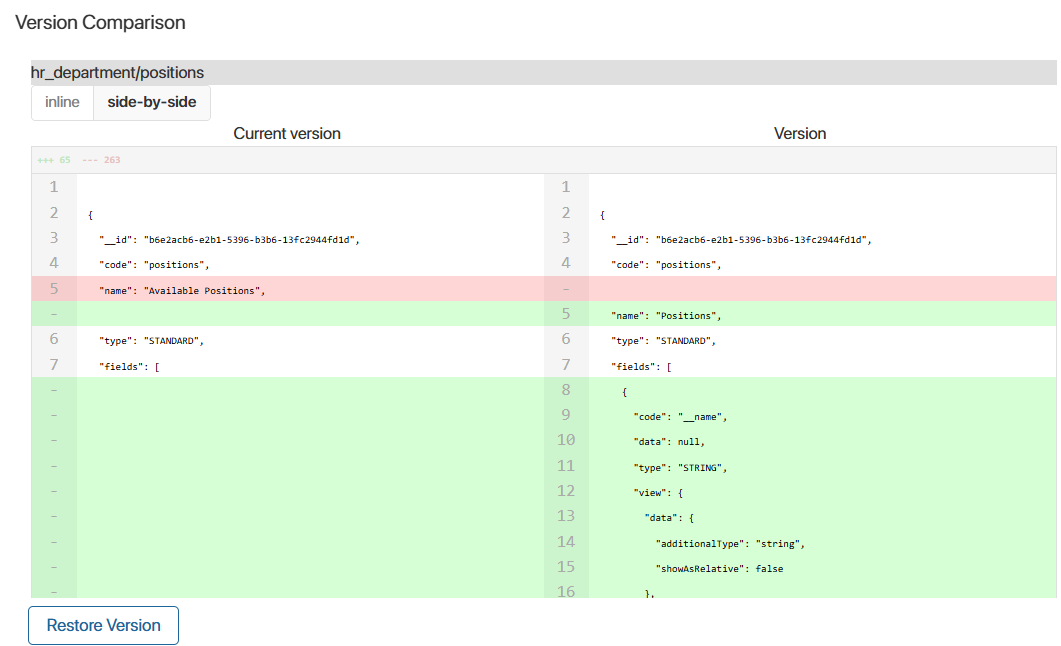Select the side-by-side view tab

152,102
